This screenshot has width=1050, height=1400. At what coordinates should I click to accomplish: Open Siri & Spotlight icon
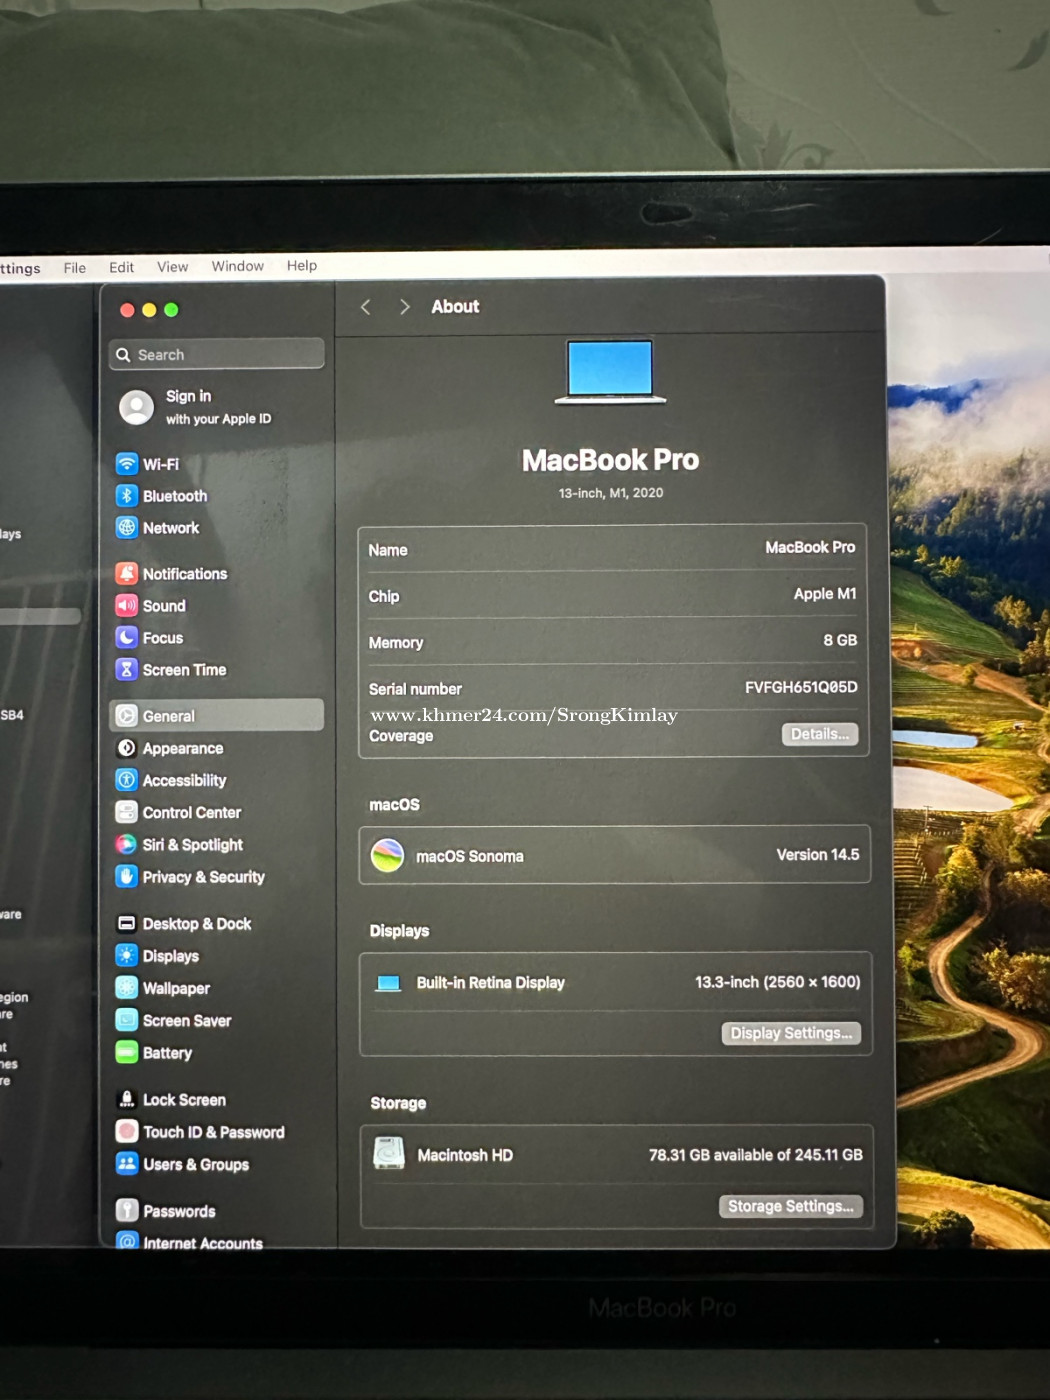point(127,844)
